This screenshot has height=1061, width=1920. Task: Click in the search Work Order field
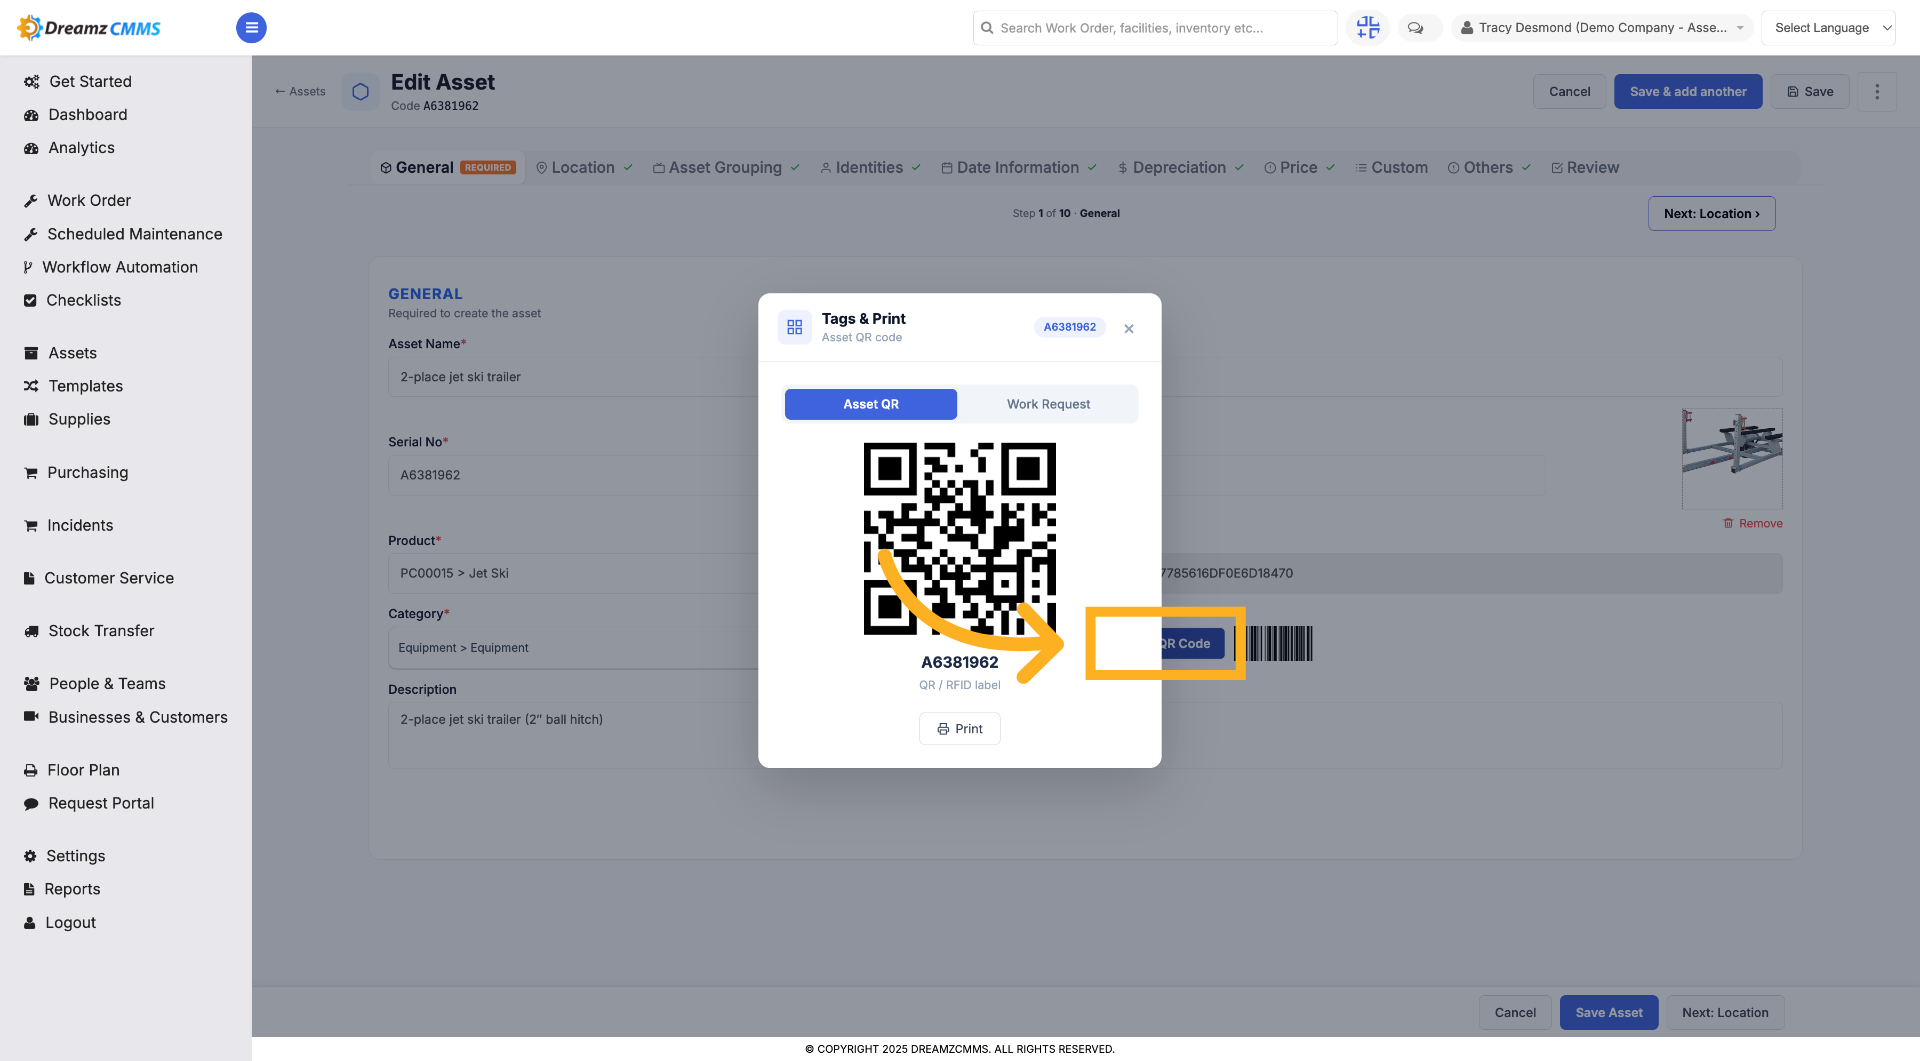click(1155, 28)
